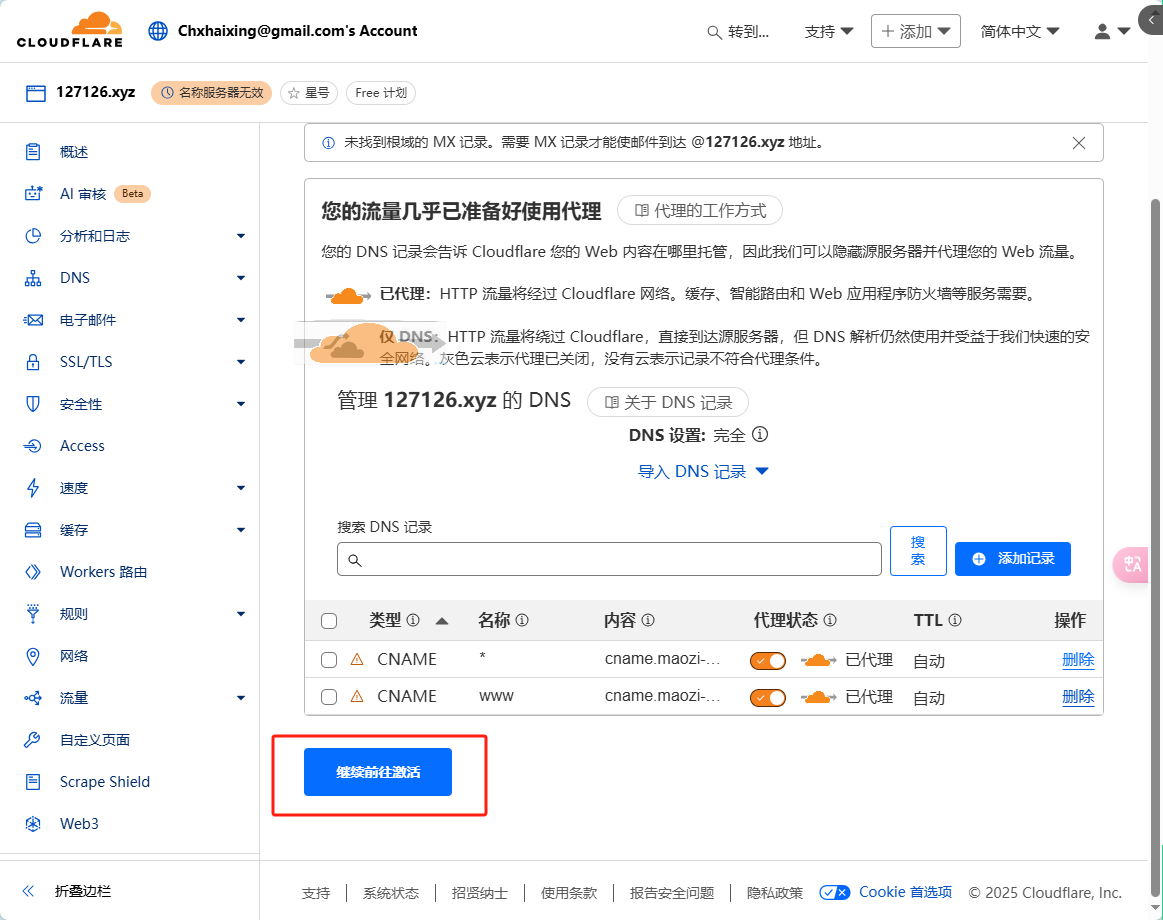
Task: Open the 添加 dropdown button
Action: click(916, 31)
